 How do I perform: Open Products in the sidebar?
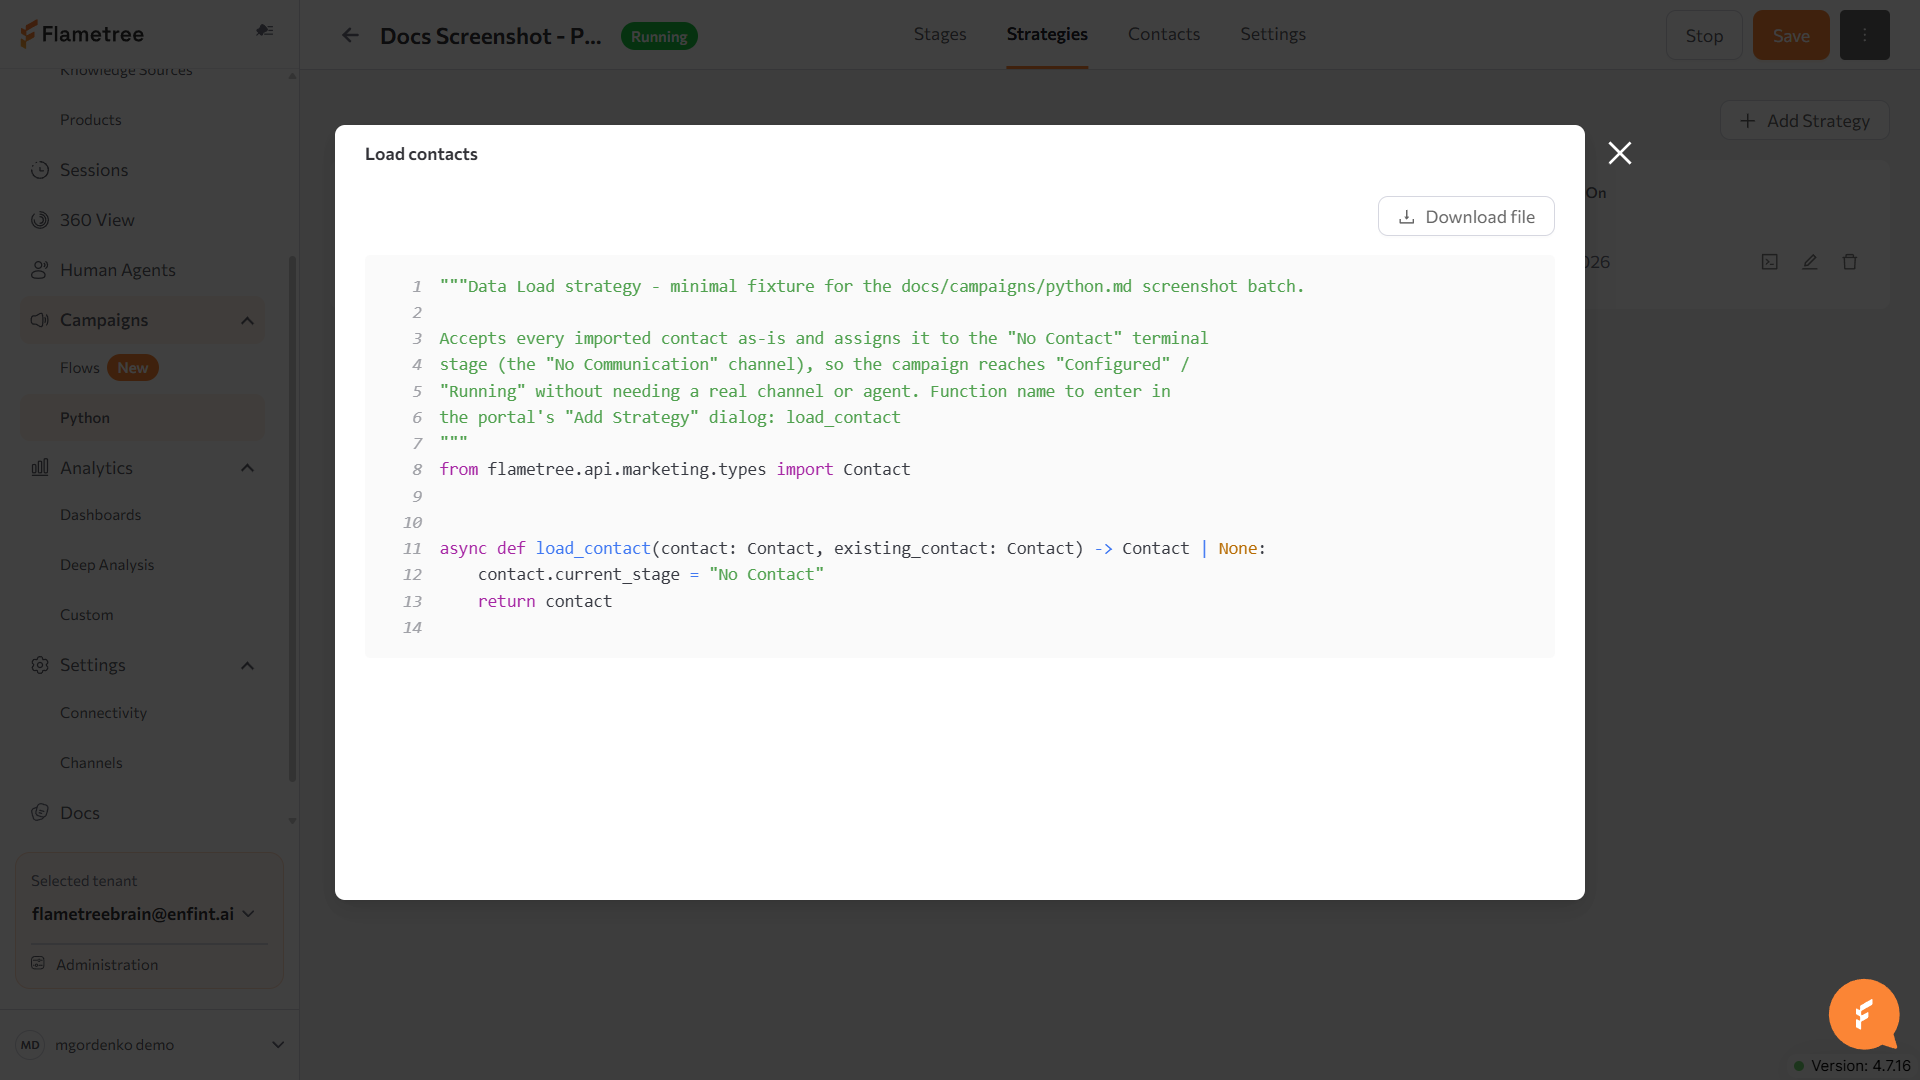(91, 120)
